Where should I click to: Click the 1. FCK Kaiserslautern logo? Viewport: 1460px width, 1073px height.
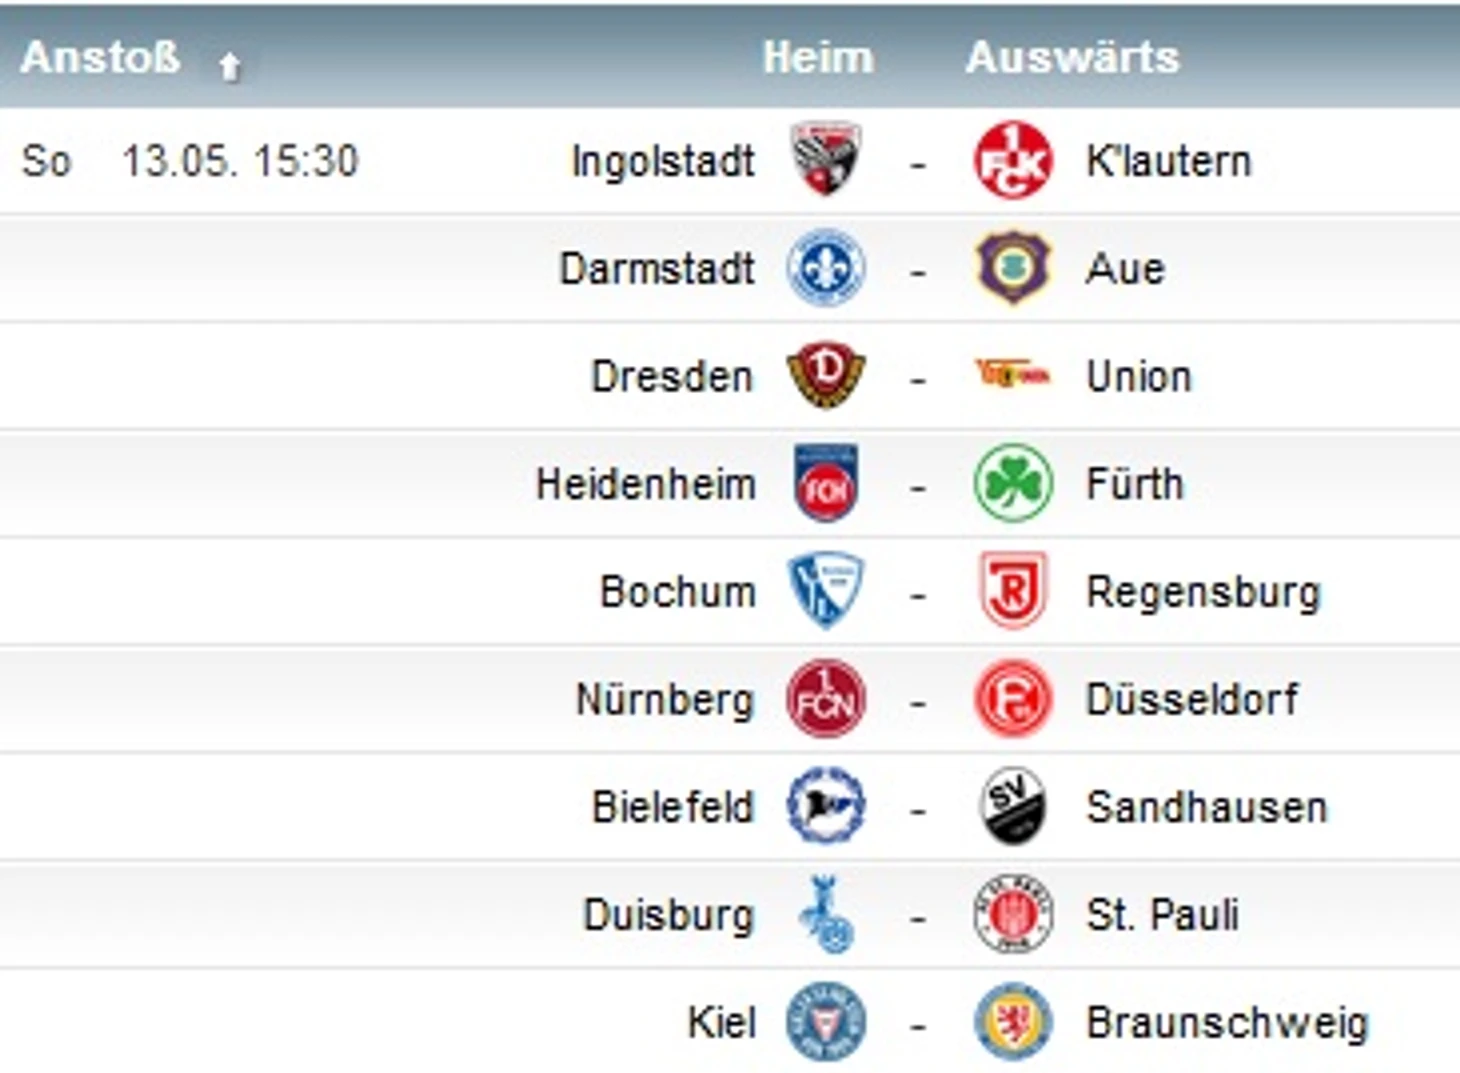[1012, 160]
